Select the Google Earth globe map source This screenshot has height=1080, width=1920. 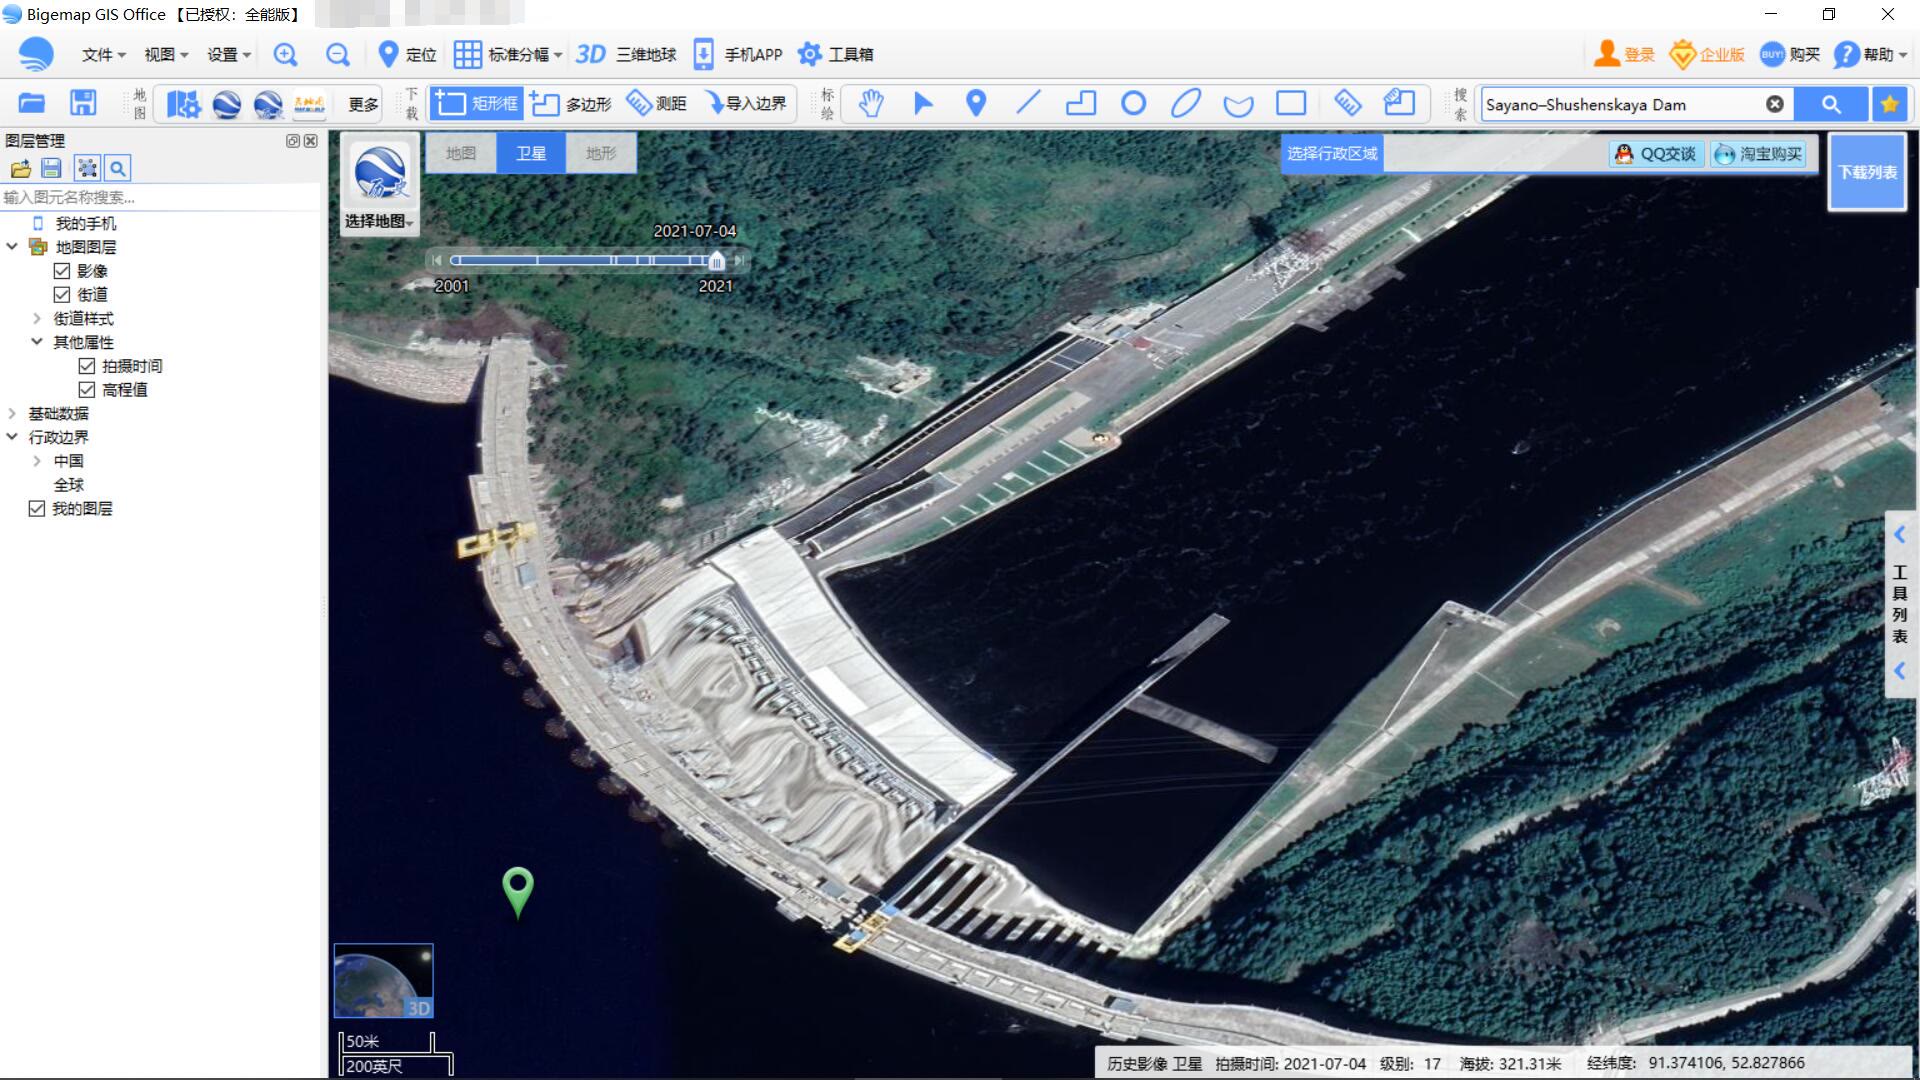(x=227, y=104)
